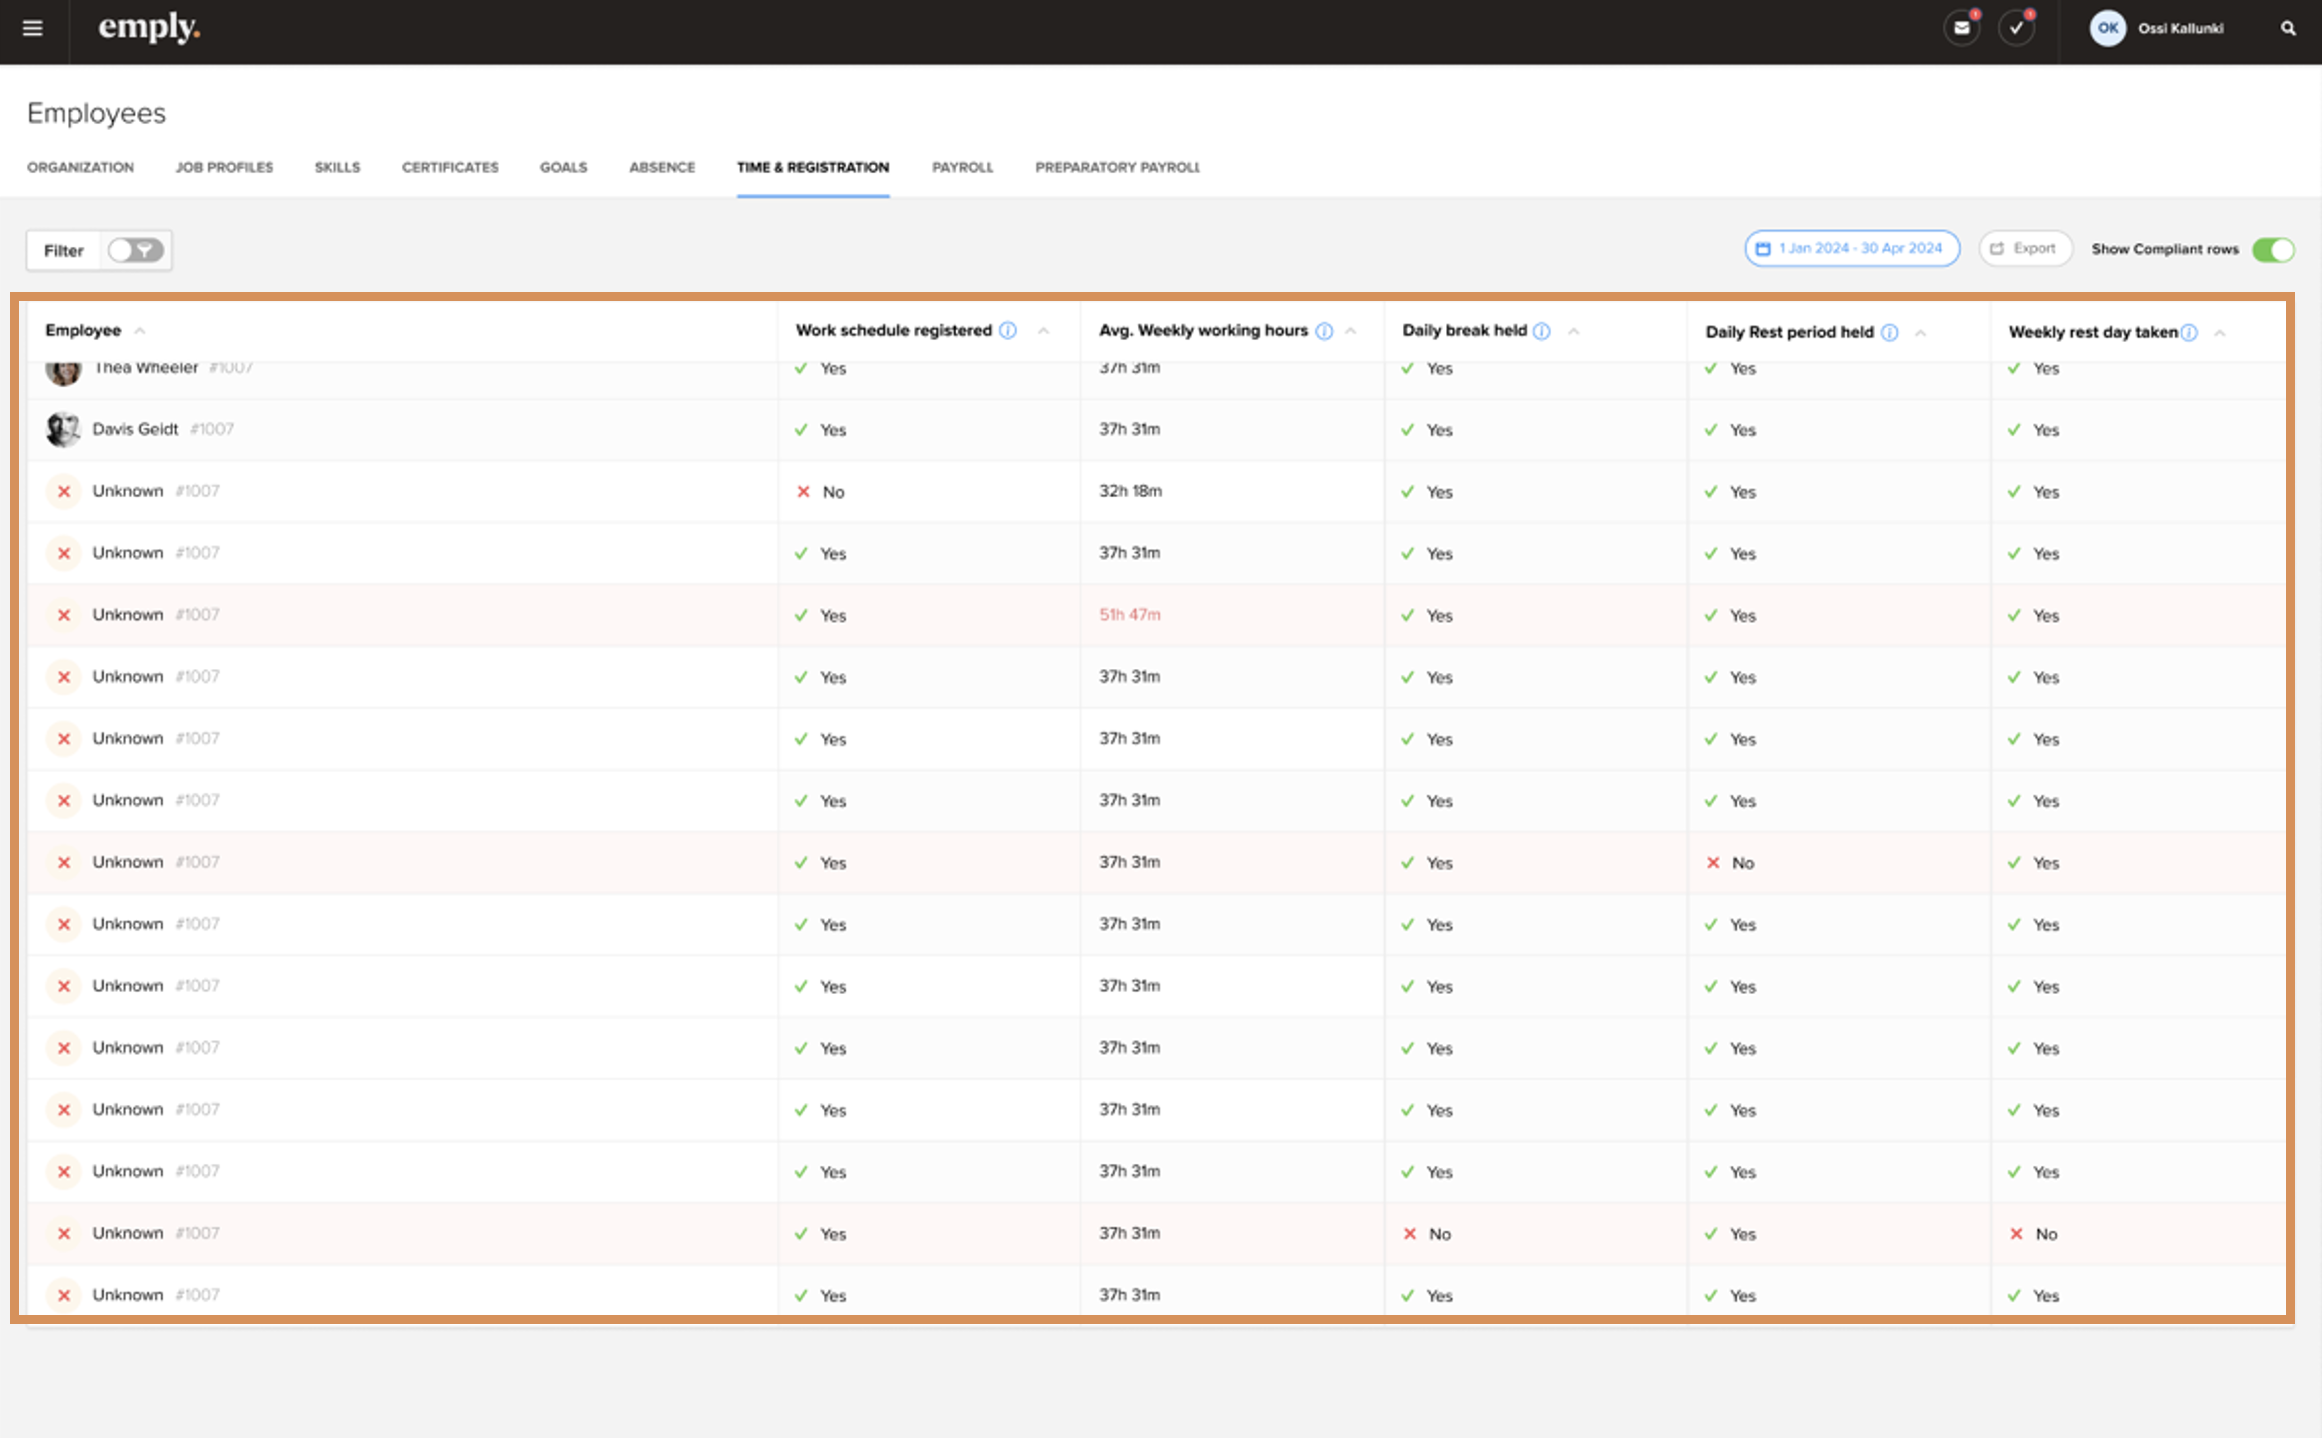Open the tasks checkmark notification icon
The image size is (2322, 1438).
[x=2016, y=28]
